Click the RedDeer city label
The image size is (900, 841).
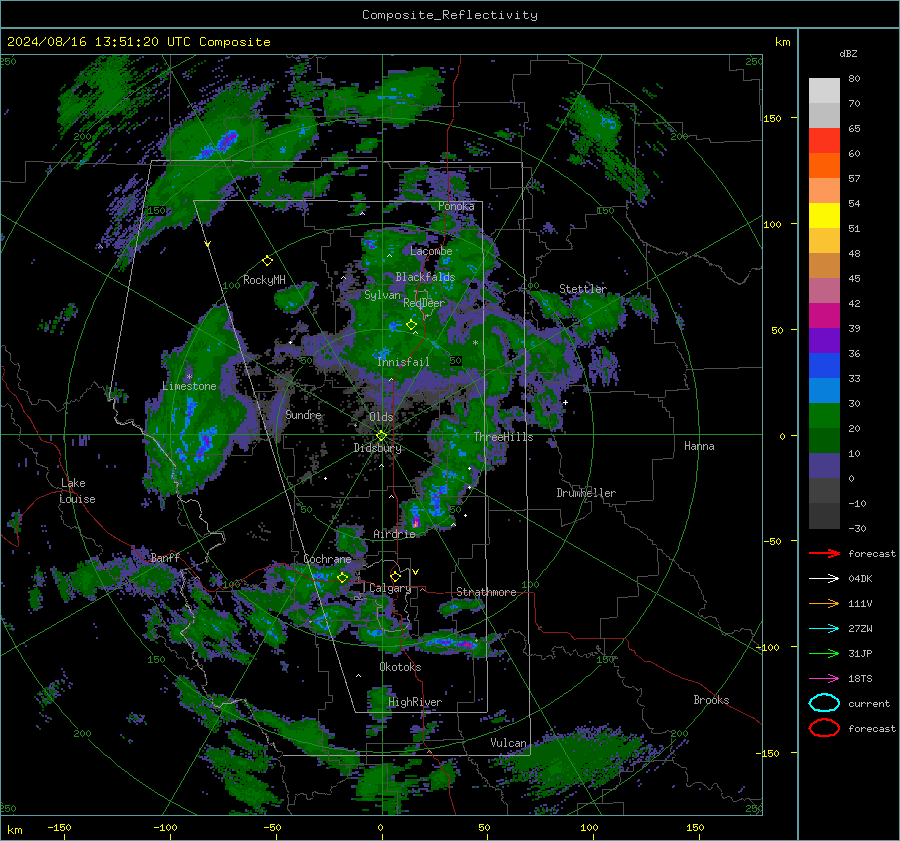pos(424,303)
